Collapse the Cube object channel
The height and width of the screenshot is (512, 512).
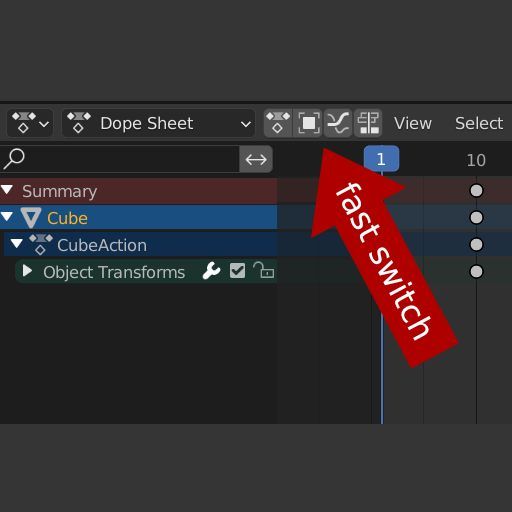tap(7, 217)
